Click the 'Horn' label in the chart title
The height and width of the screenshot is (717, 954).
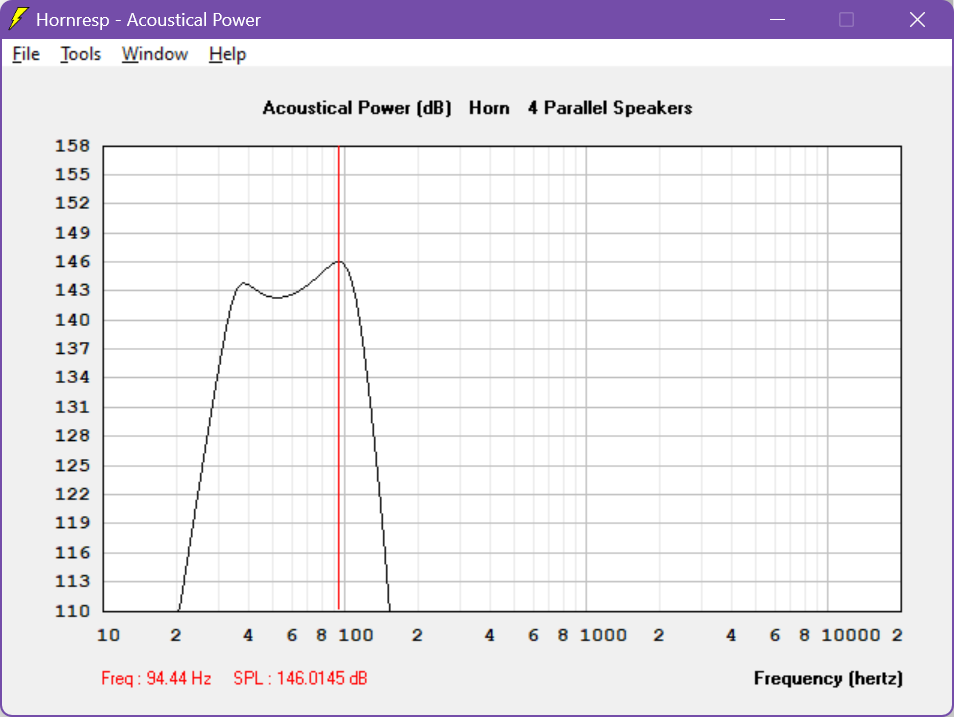pos(489,108)
